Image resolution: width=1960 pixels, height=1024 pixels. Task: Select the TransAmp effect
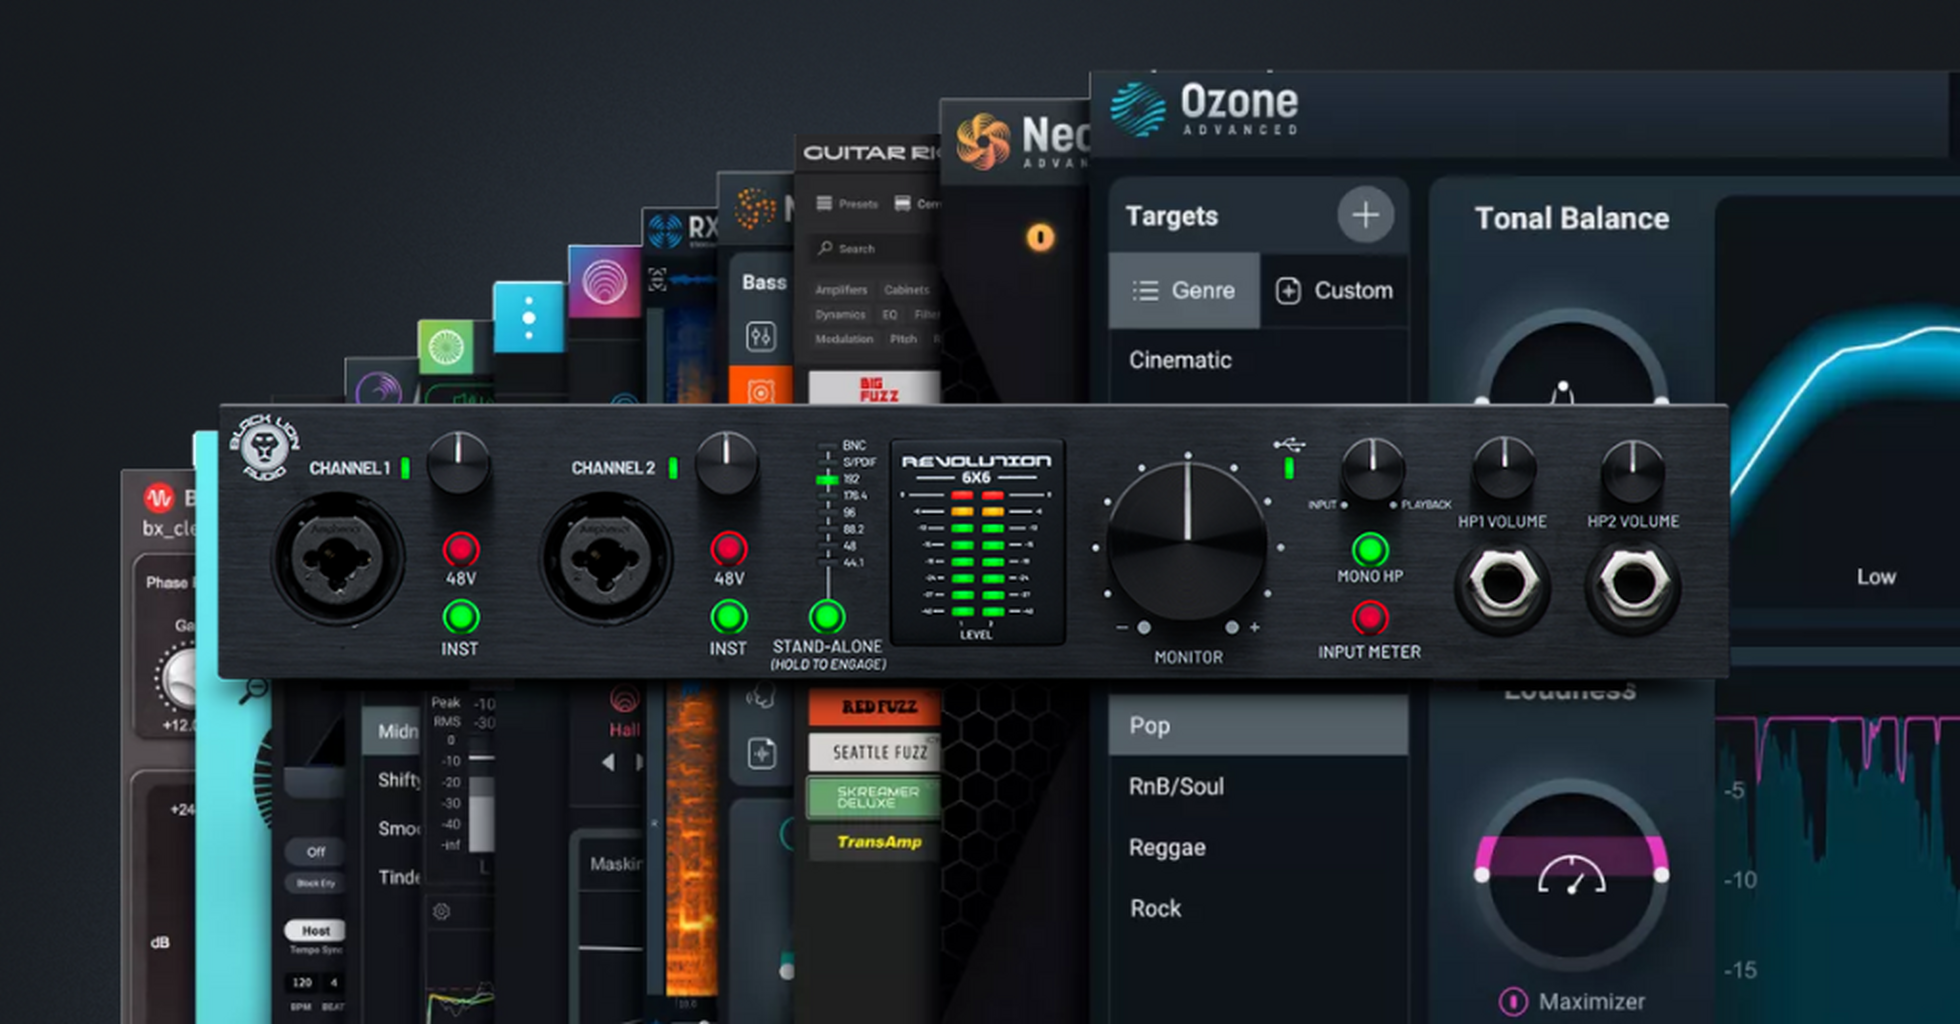pyautogui.click(x=875, y=842)
